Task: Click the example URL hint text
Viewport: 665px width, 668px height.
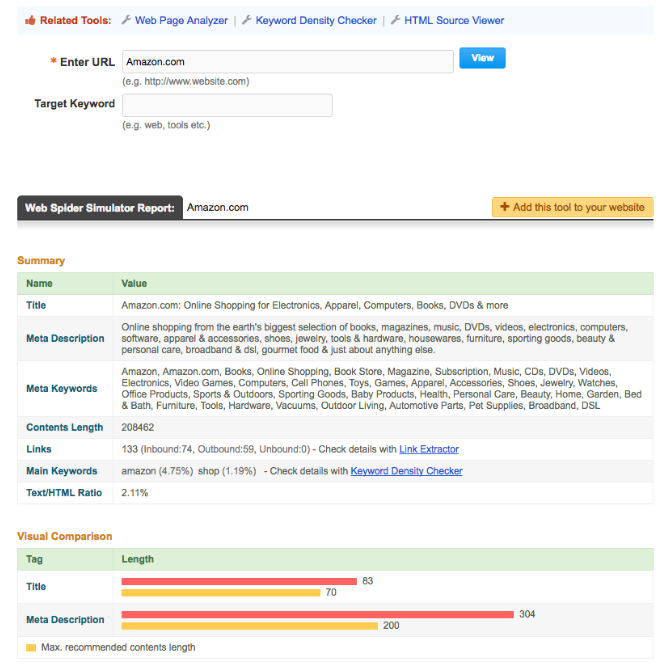Action: (x=186, y=81)
